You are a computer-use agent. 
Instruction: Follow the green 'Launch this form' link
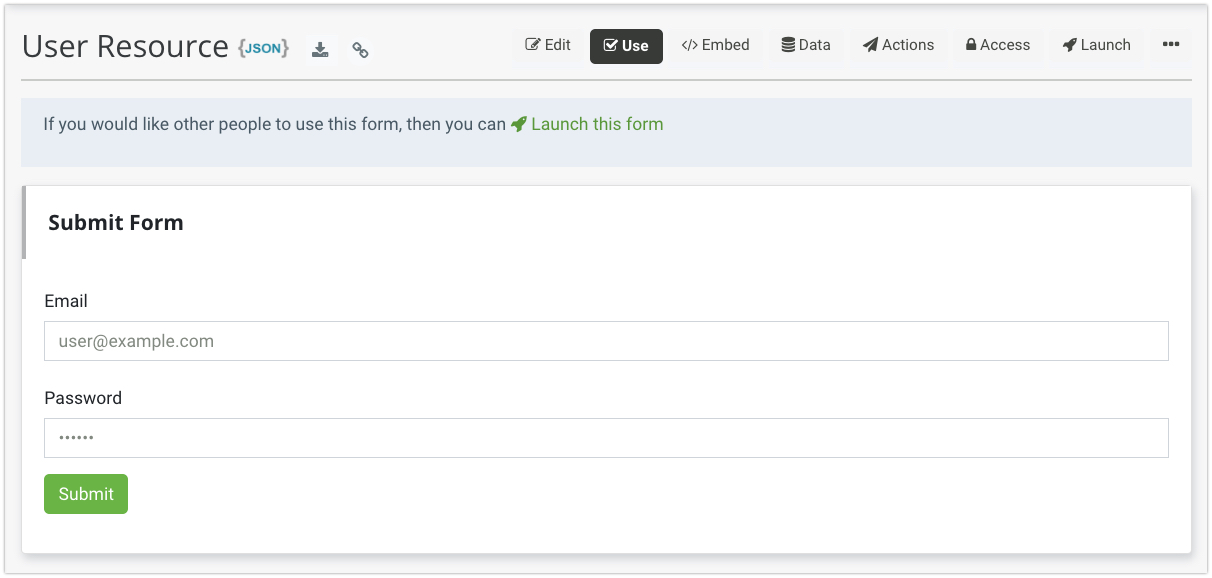(597, 124)
